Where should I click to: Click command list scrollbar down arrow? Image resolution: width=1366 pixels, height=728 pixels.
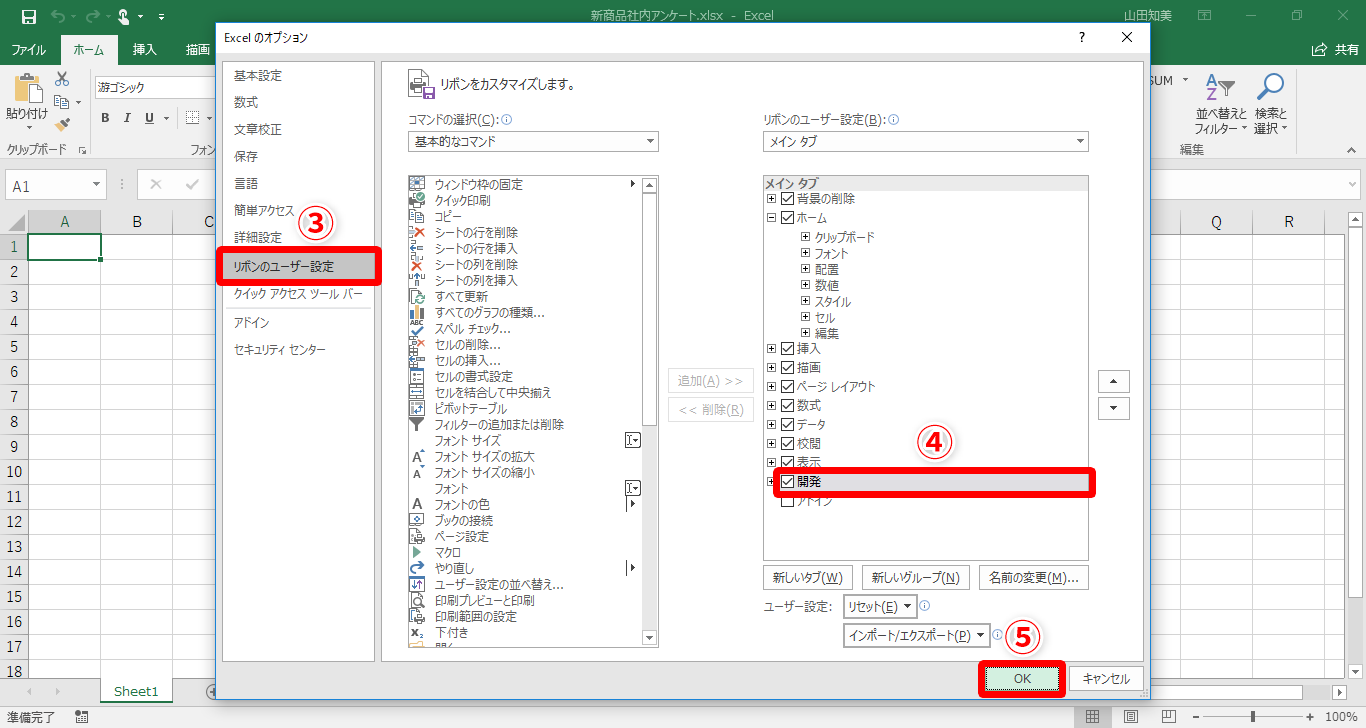(x=650, y=638)
